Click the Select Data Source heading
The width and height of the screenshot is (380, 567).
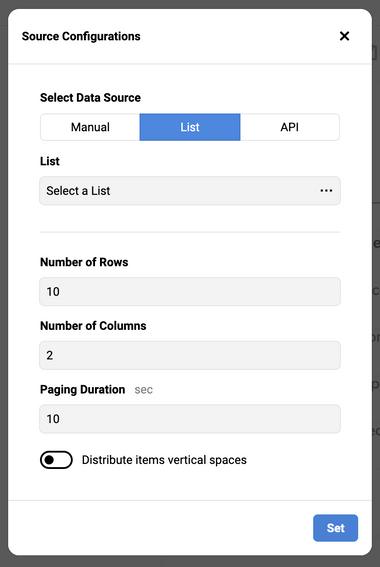pyautogui.click(x=90, y=98)
